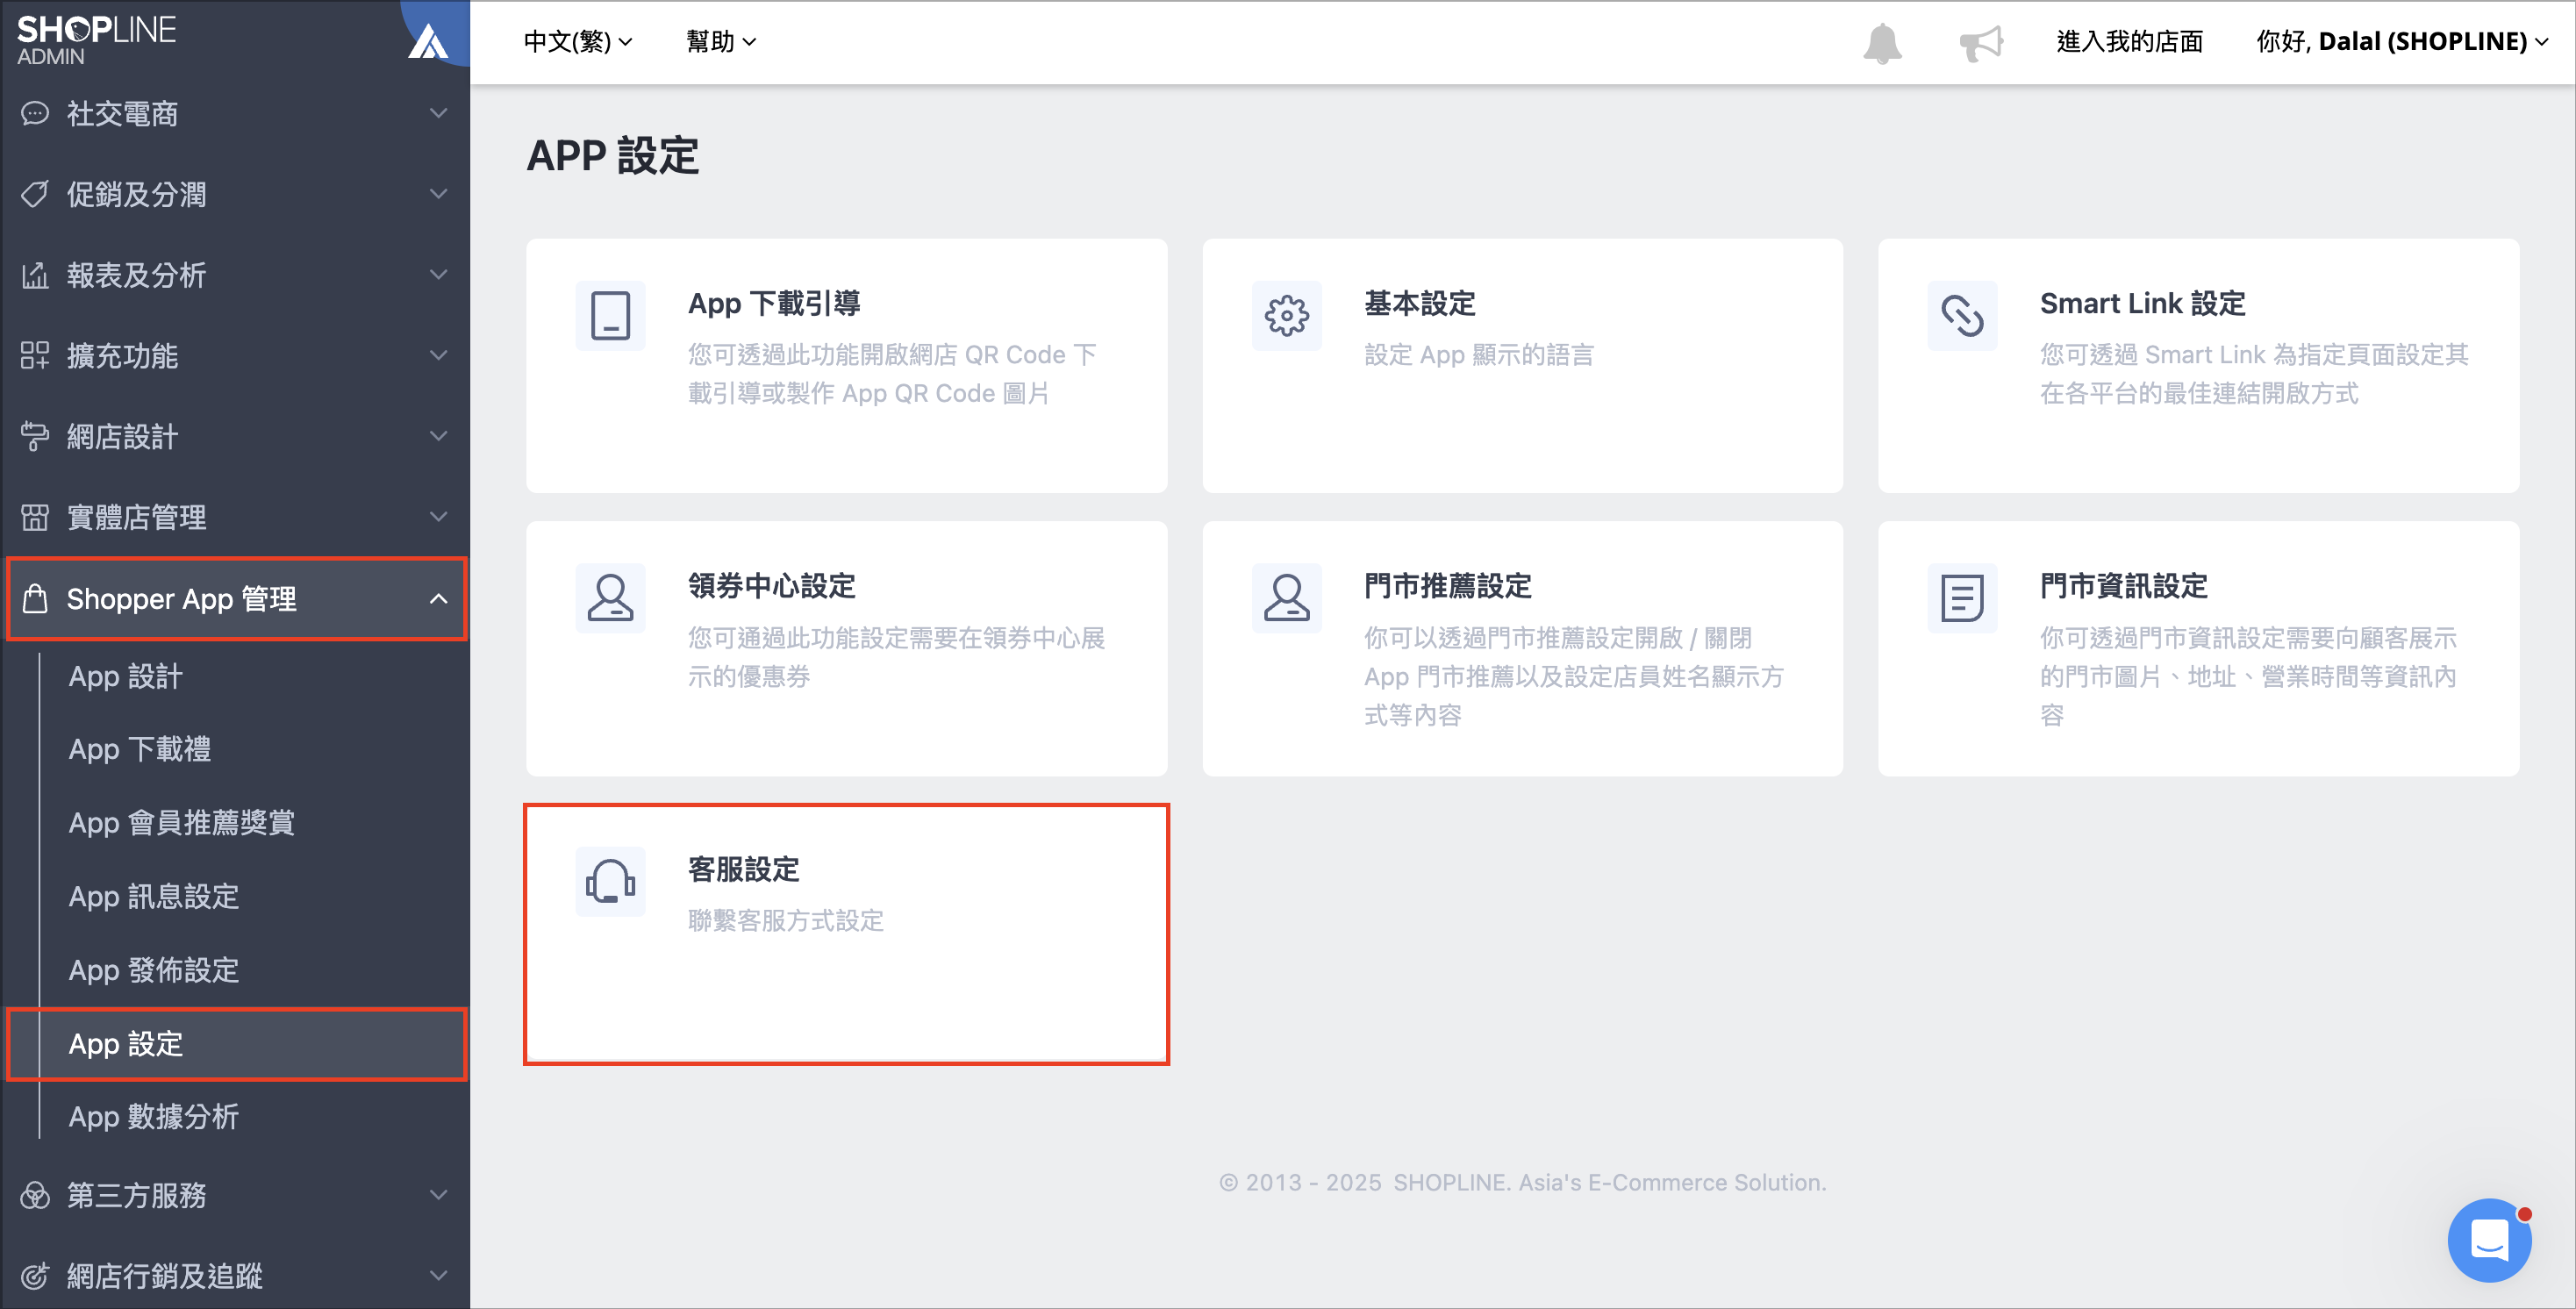Expand the 報表及分析 menu chevron

[x=438, y=275]
